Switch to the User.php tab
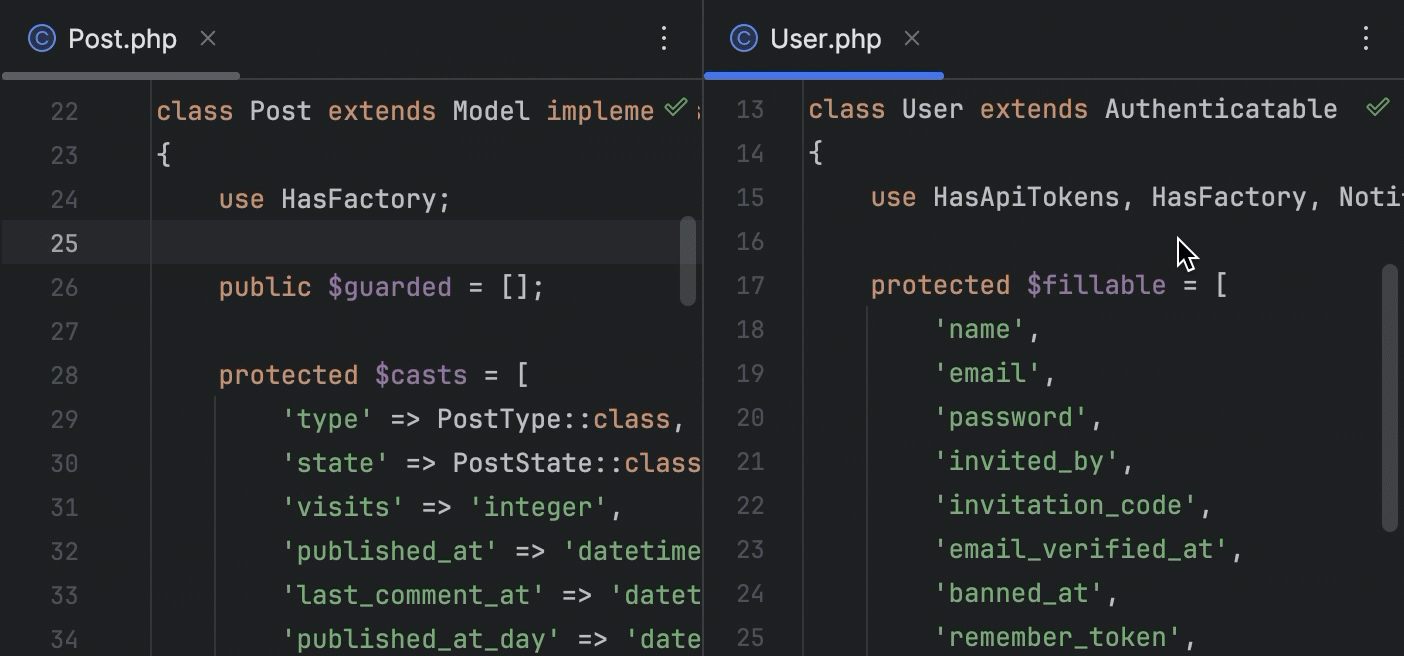Viewport: 1404px width, 656px height. tap(824, 39)
